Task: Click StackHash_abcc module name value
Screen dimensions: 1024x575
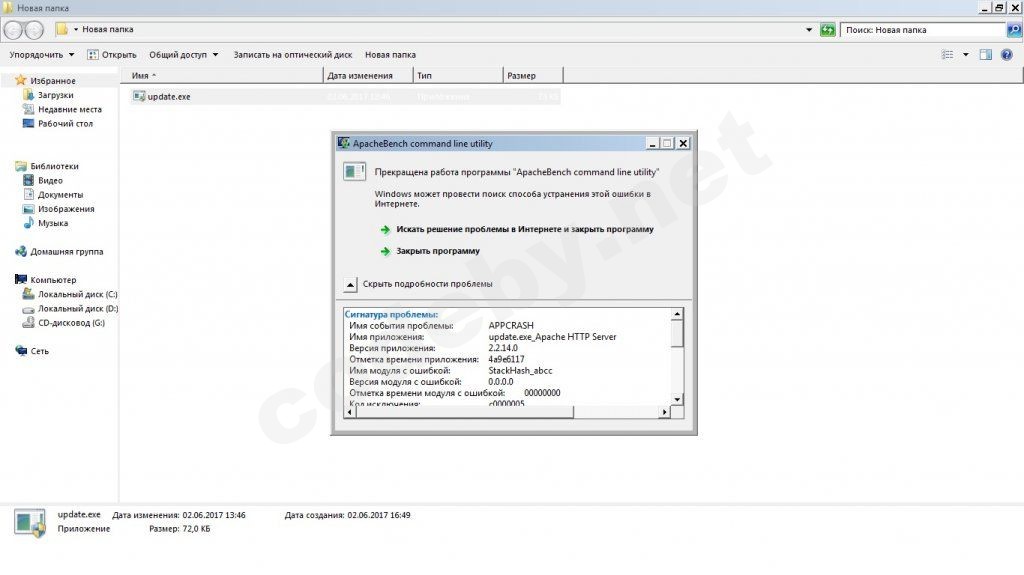Action: pyautogui.click(x=520, y=370)
